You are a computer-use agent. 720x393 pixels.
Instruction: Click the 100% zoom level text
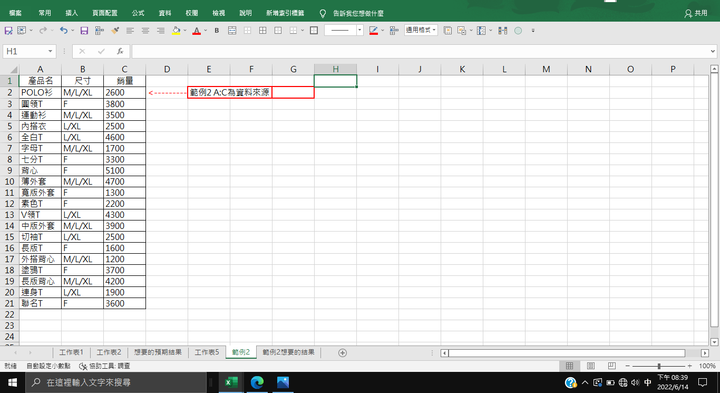point(707,366)
